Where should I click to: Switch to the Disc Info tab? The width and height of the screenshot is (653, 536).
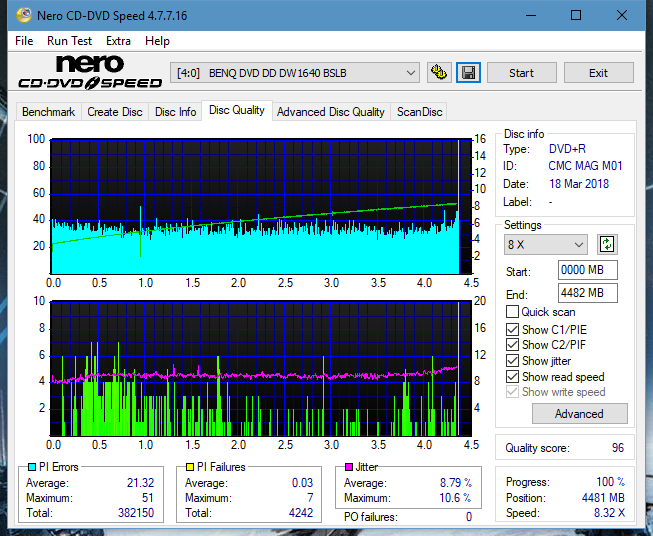tap(175, 112)
